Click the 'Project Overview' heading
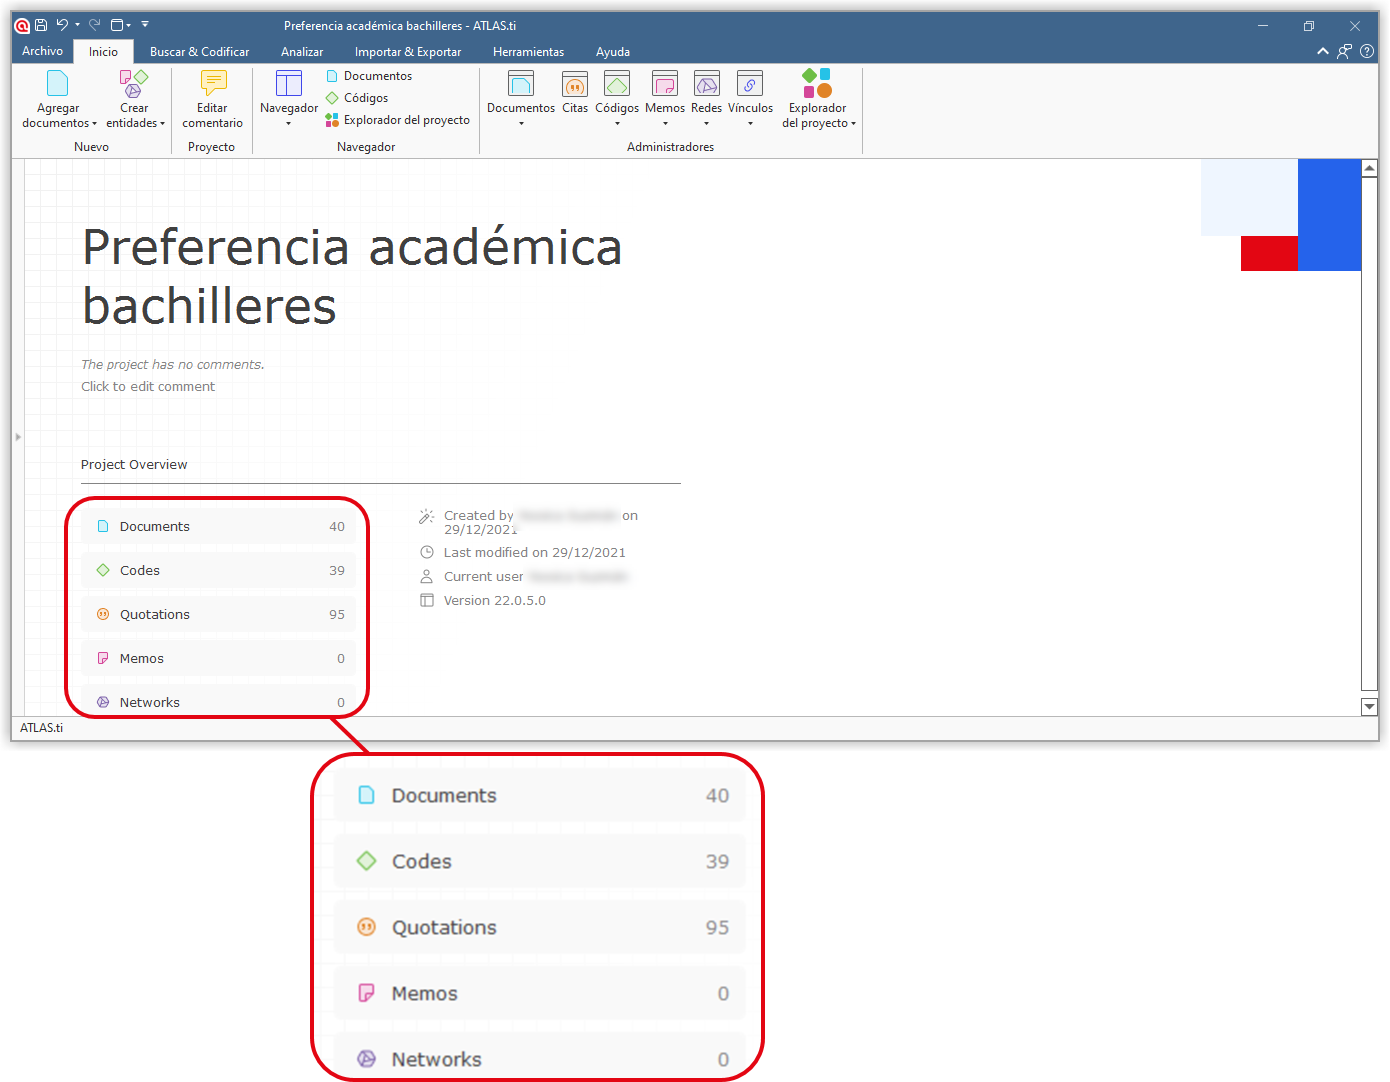This screenshot has height=1082, width=1390. [x=134, y=465]
